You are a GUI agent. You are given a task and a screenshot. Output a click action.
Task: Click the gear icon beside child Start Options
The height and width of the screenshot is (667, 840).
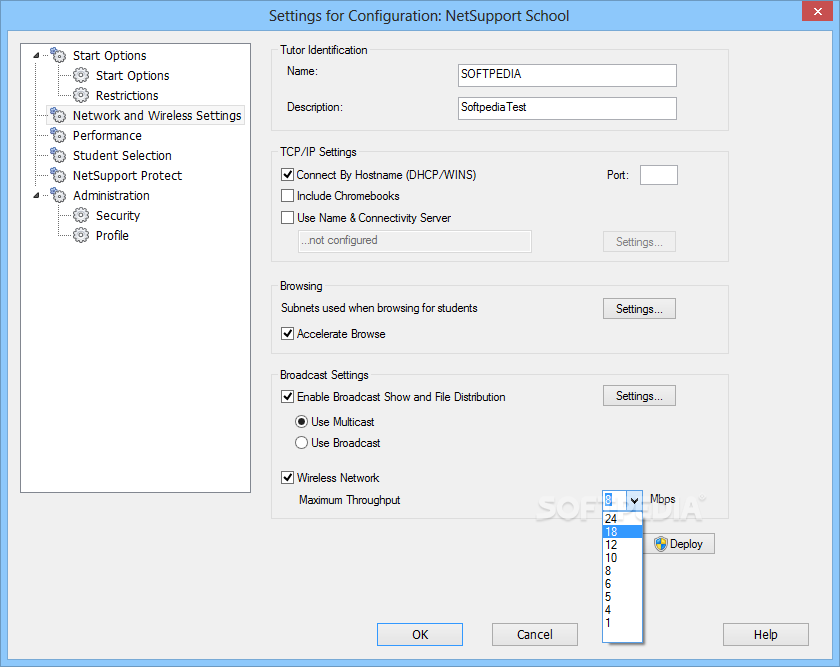(81, 75)
